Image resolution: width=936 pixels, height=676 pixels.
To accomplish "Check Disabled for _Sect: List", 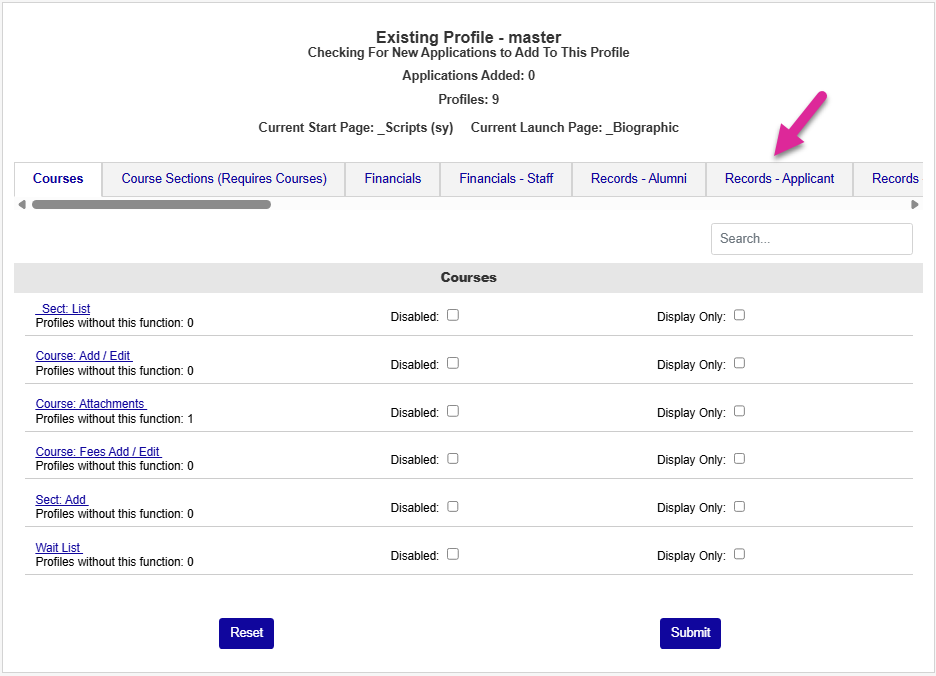I will point(453,315).
